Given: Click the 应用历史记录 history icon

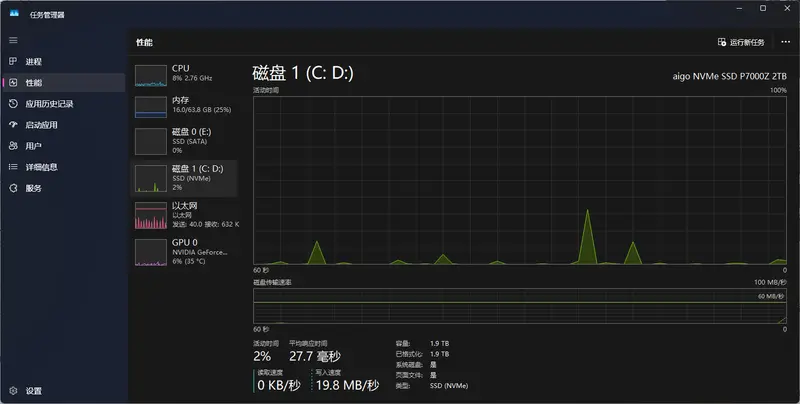Looking at the screenshot, I should click(13, 104).
